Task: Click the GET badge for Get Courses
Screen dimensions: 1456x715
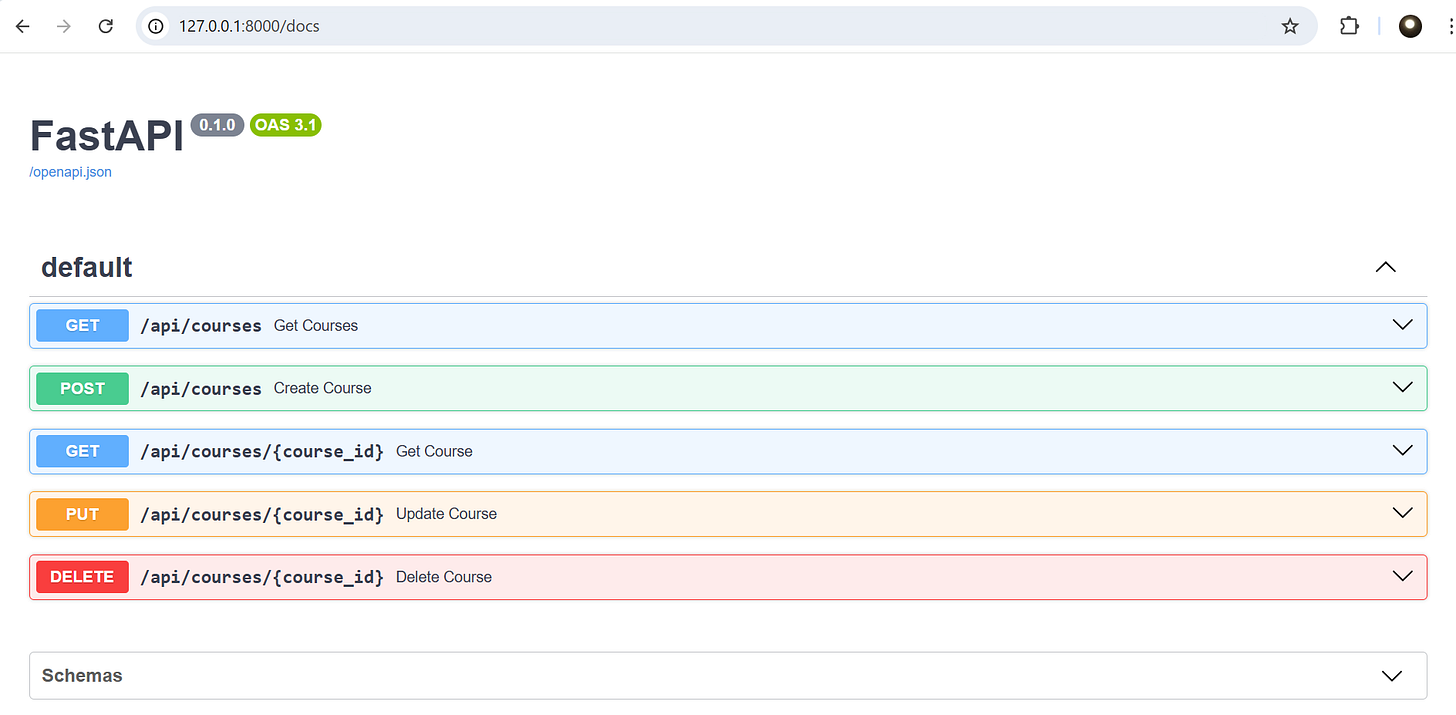Action: (82, 325)
